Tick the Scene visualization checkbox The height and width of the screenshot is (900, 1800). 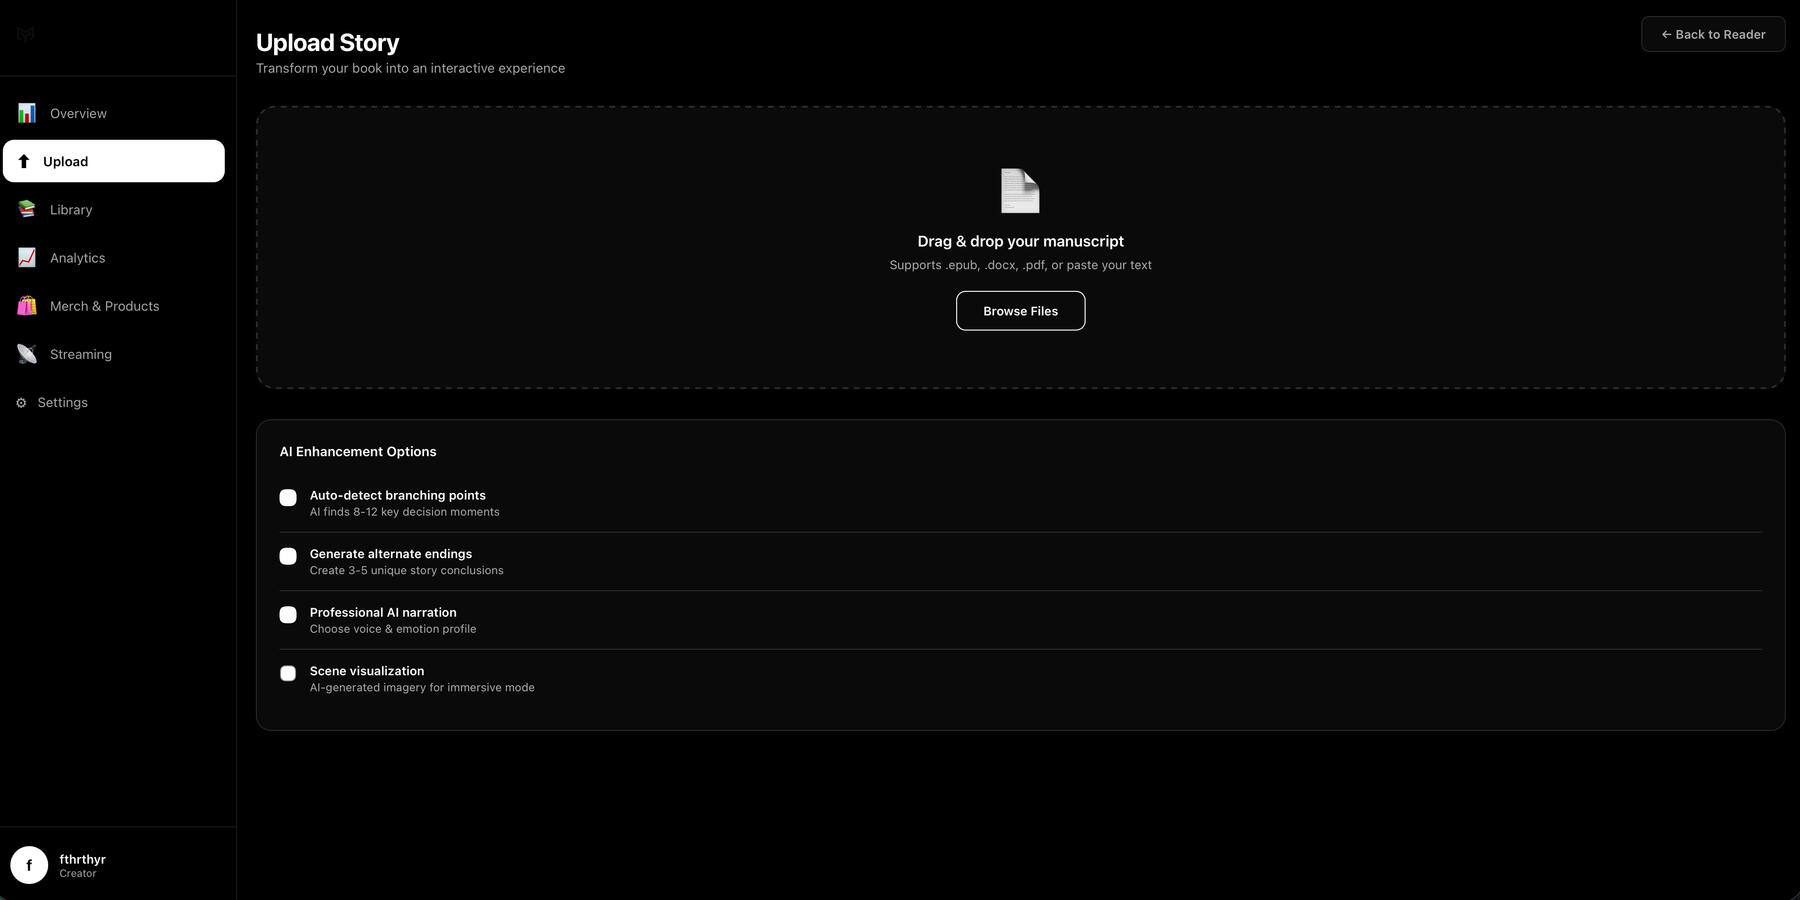coord(288,674)
